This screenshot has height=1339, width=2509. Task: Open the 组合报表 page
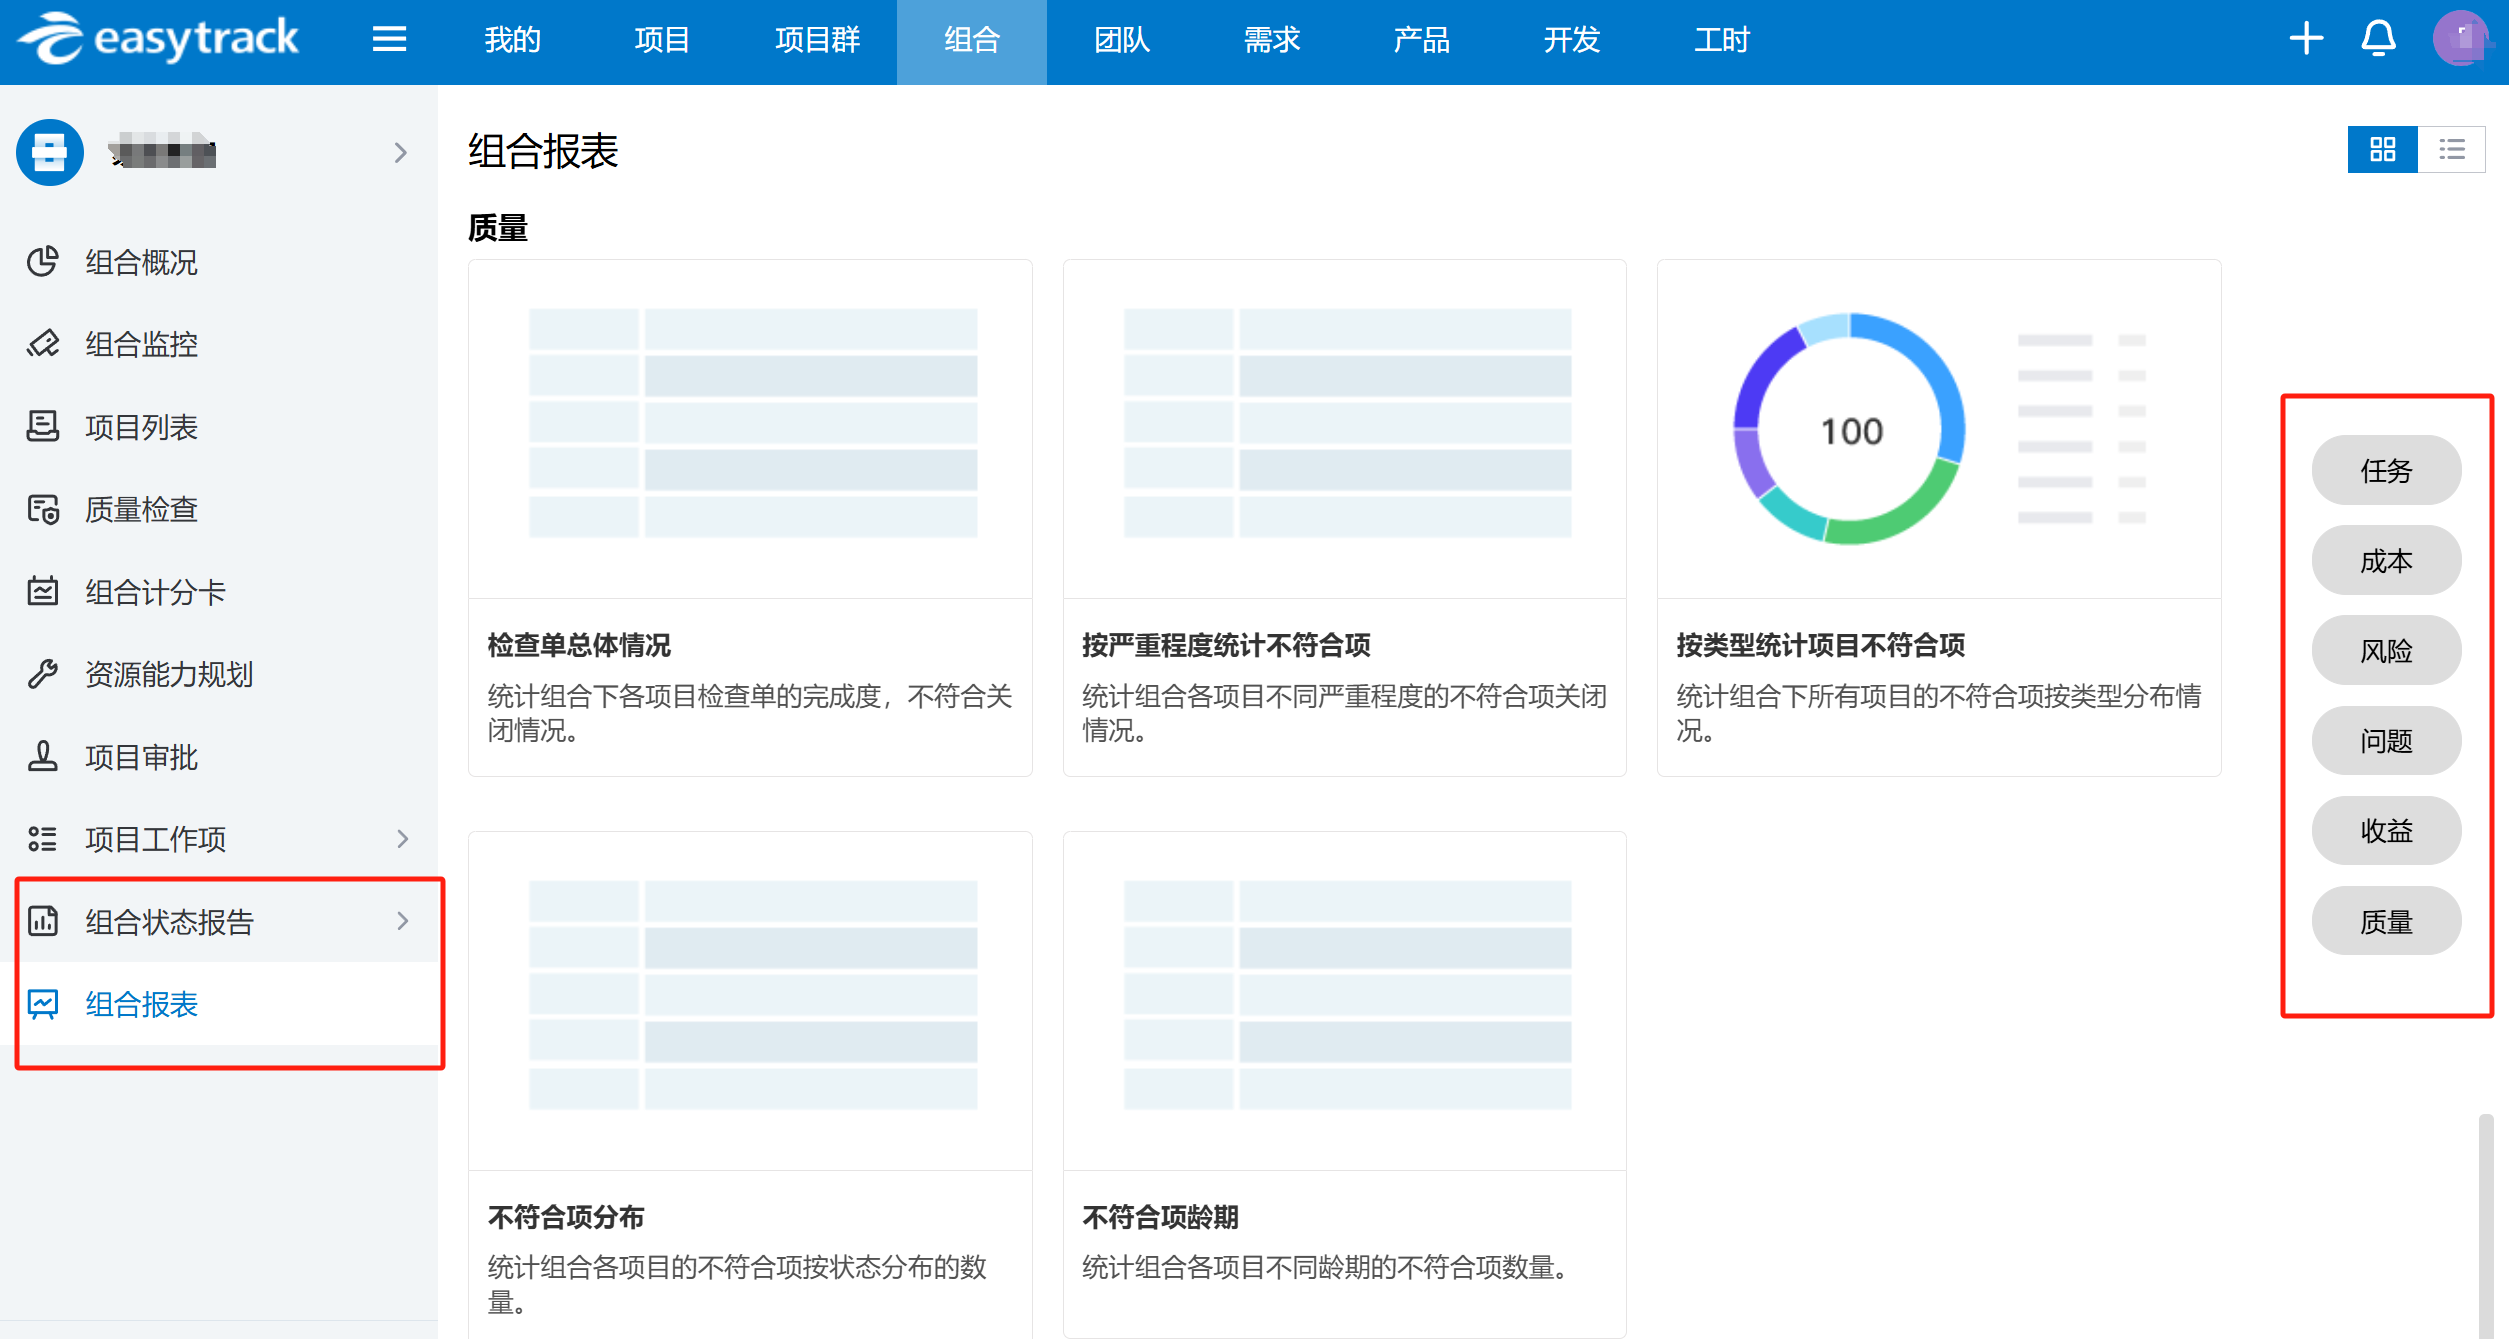click(142, 1004)
